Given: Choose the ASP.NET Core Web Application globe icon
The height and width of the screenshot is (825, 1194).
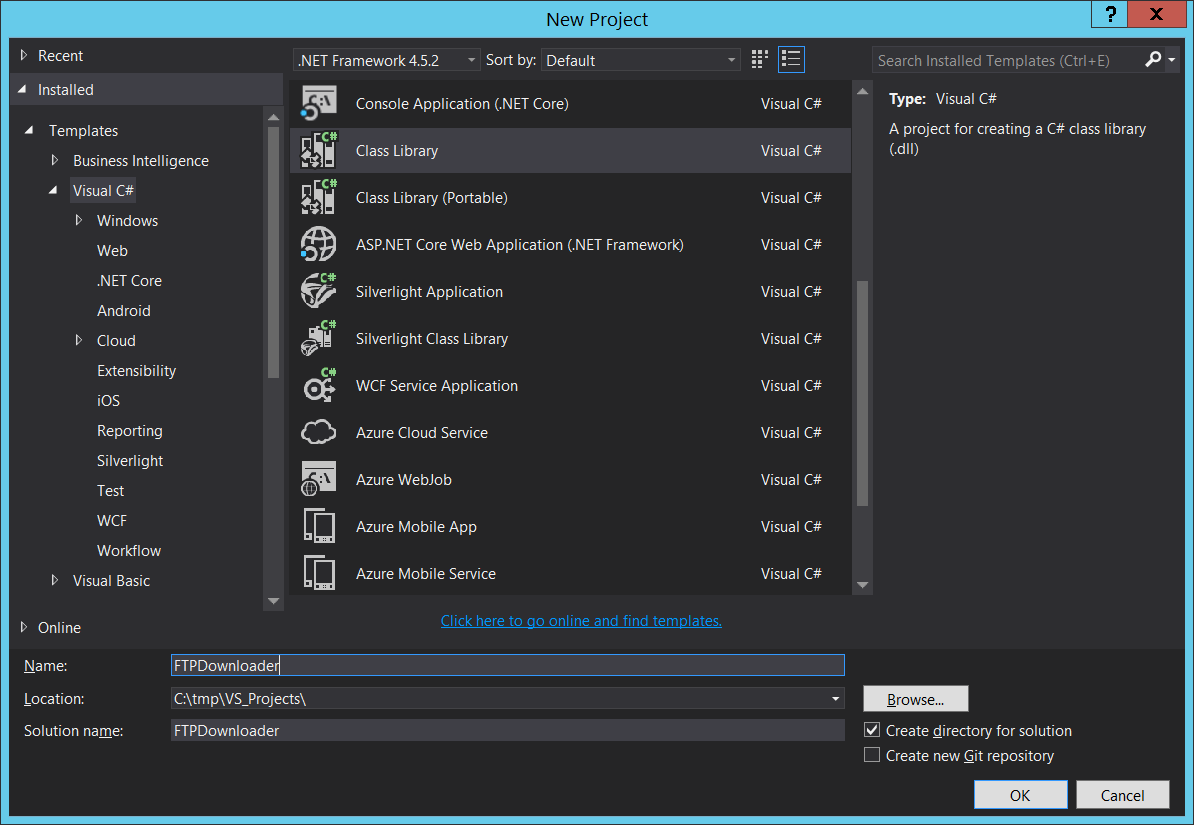Looking at the screenshot, I should coord(318,245).
